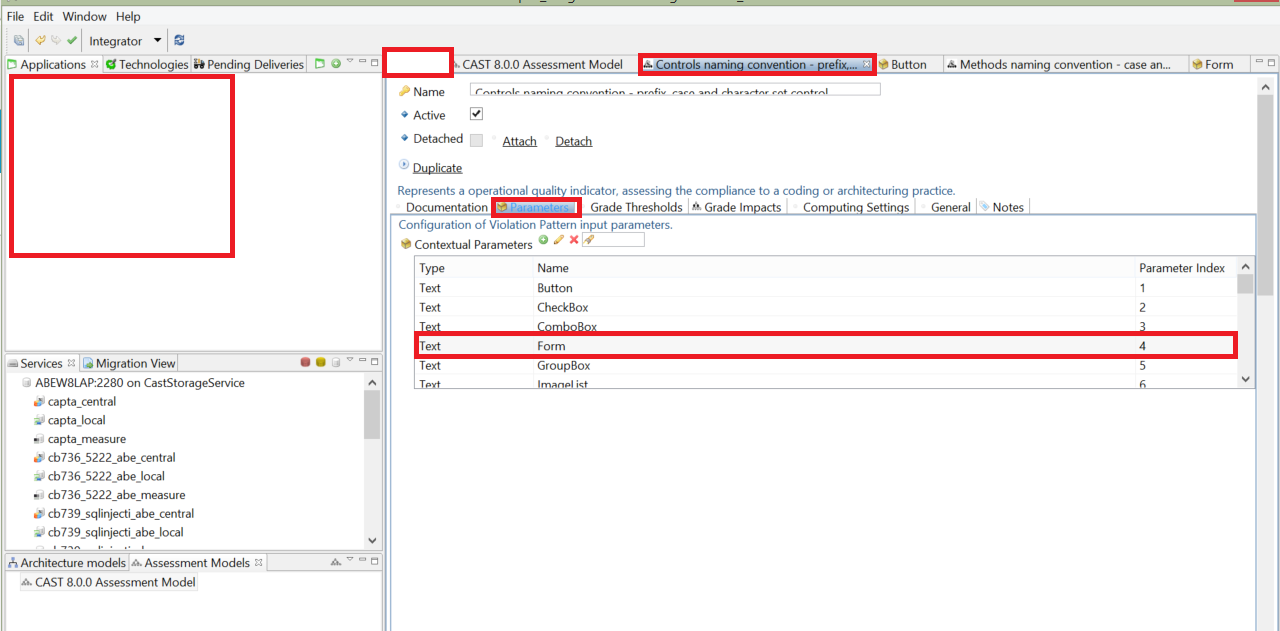Click the Parameter Index column header
The image size is (1280, 631).
[x=1182, y=268]
